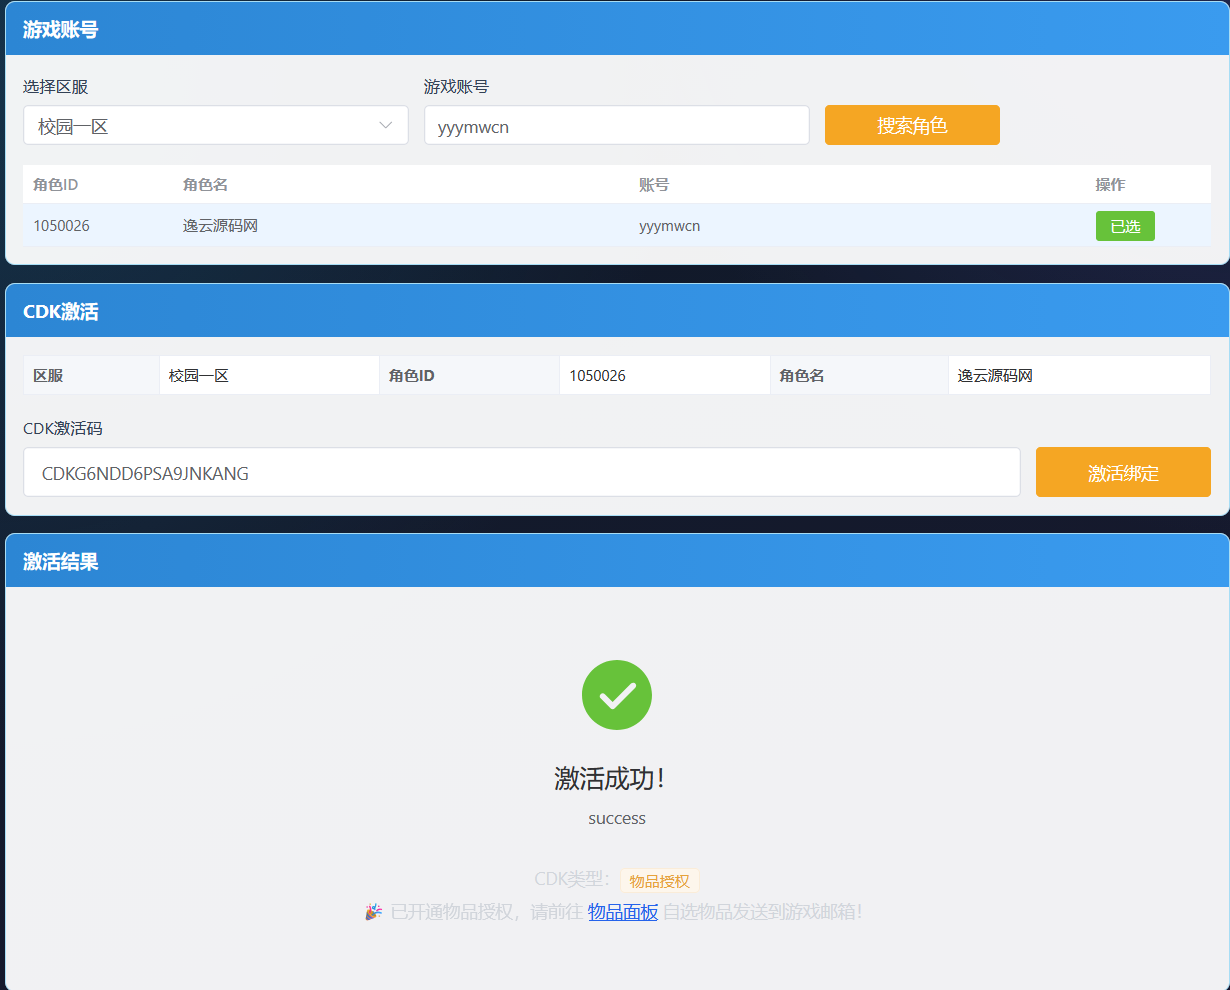Click the CDK激活码 field label
This screenshot has width=1230, height=990.
[x=63, y=428]
